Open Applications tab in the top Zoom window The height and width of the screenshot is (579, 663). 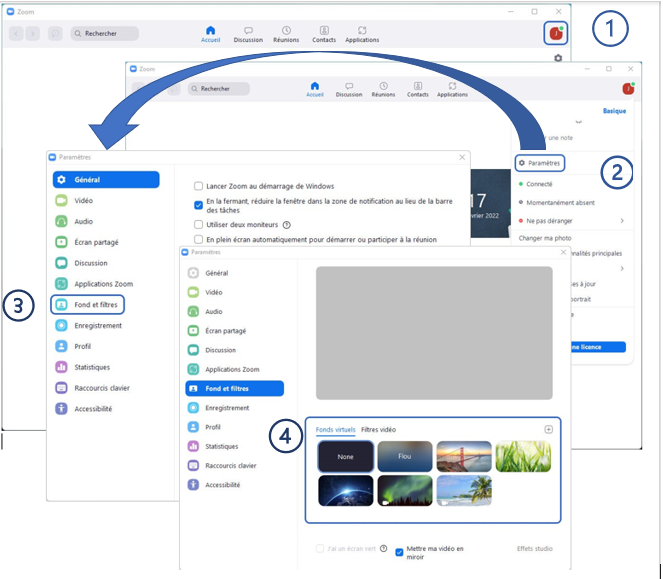(x=362, y=34)
